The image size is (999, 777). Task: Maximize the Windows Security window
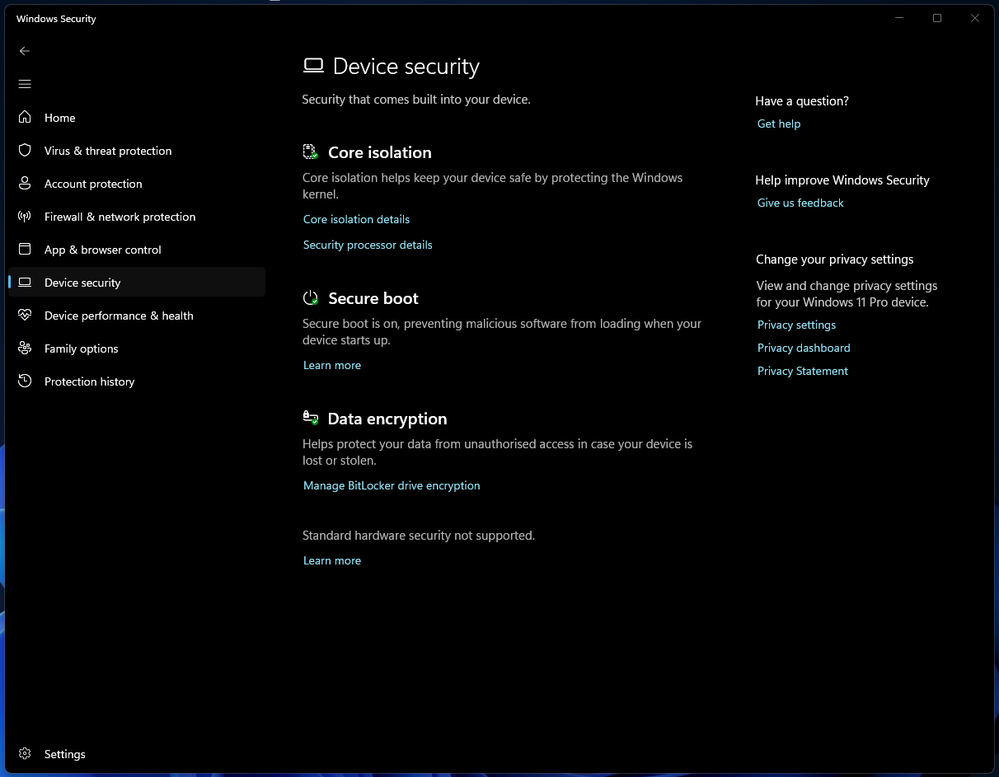937,18
